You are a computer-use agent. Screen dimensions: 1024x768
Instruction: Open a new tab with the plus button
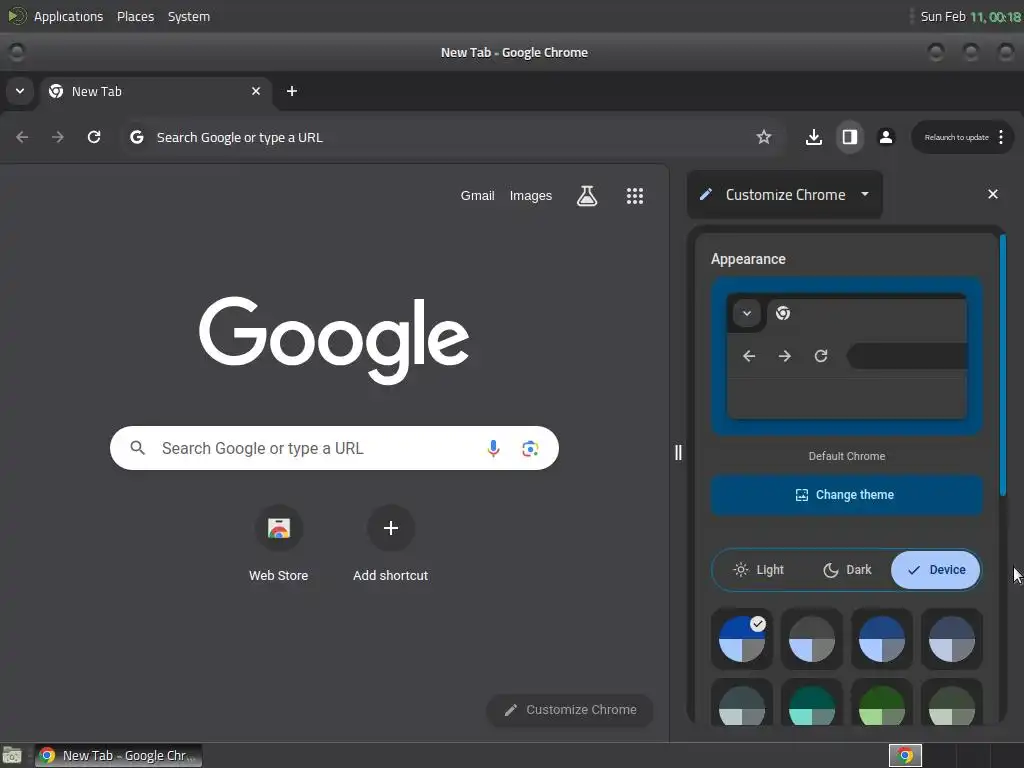[292, 91]
